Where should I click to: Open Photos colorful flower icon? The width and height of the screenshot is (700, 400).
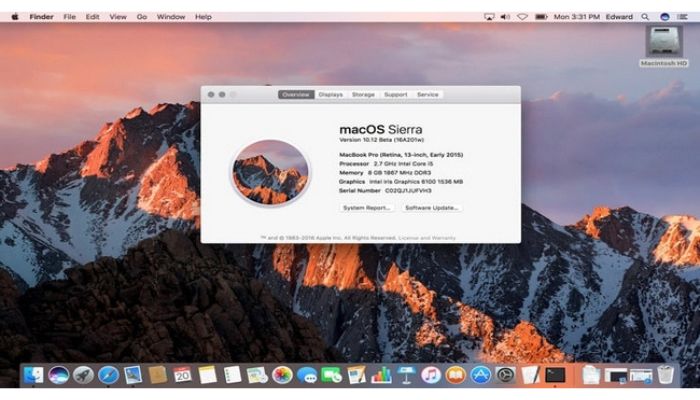pos(282,375)
